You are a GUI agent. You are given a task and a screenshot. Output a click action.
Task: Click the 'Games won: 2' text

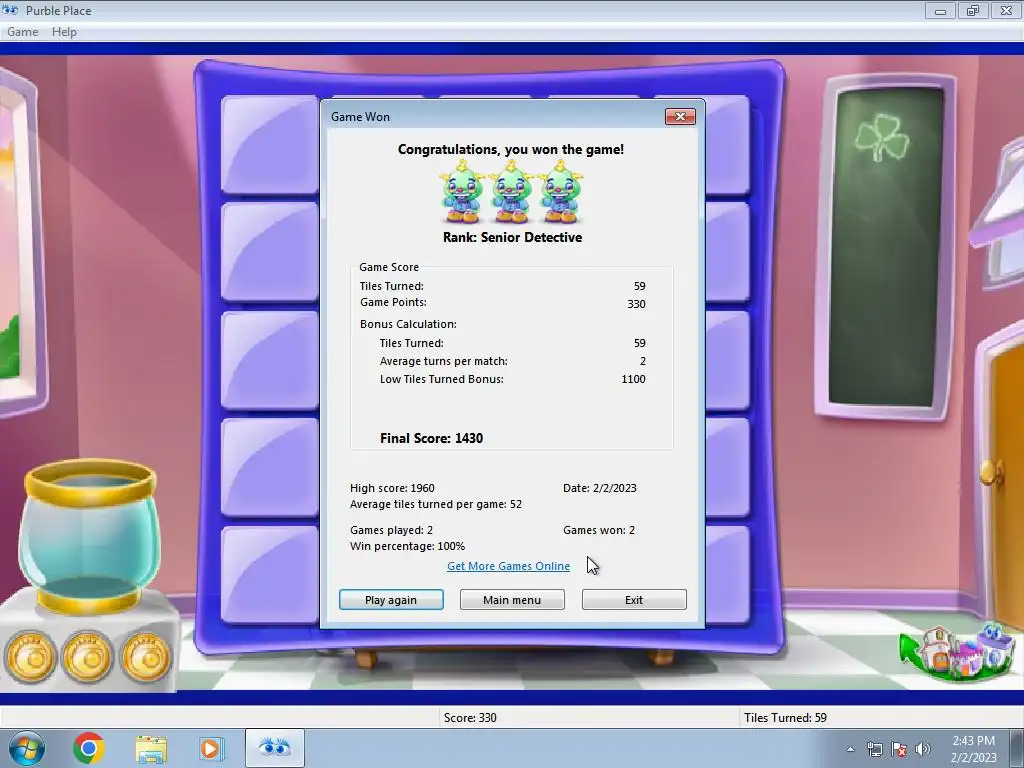[599, 530]
